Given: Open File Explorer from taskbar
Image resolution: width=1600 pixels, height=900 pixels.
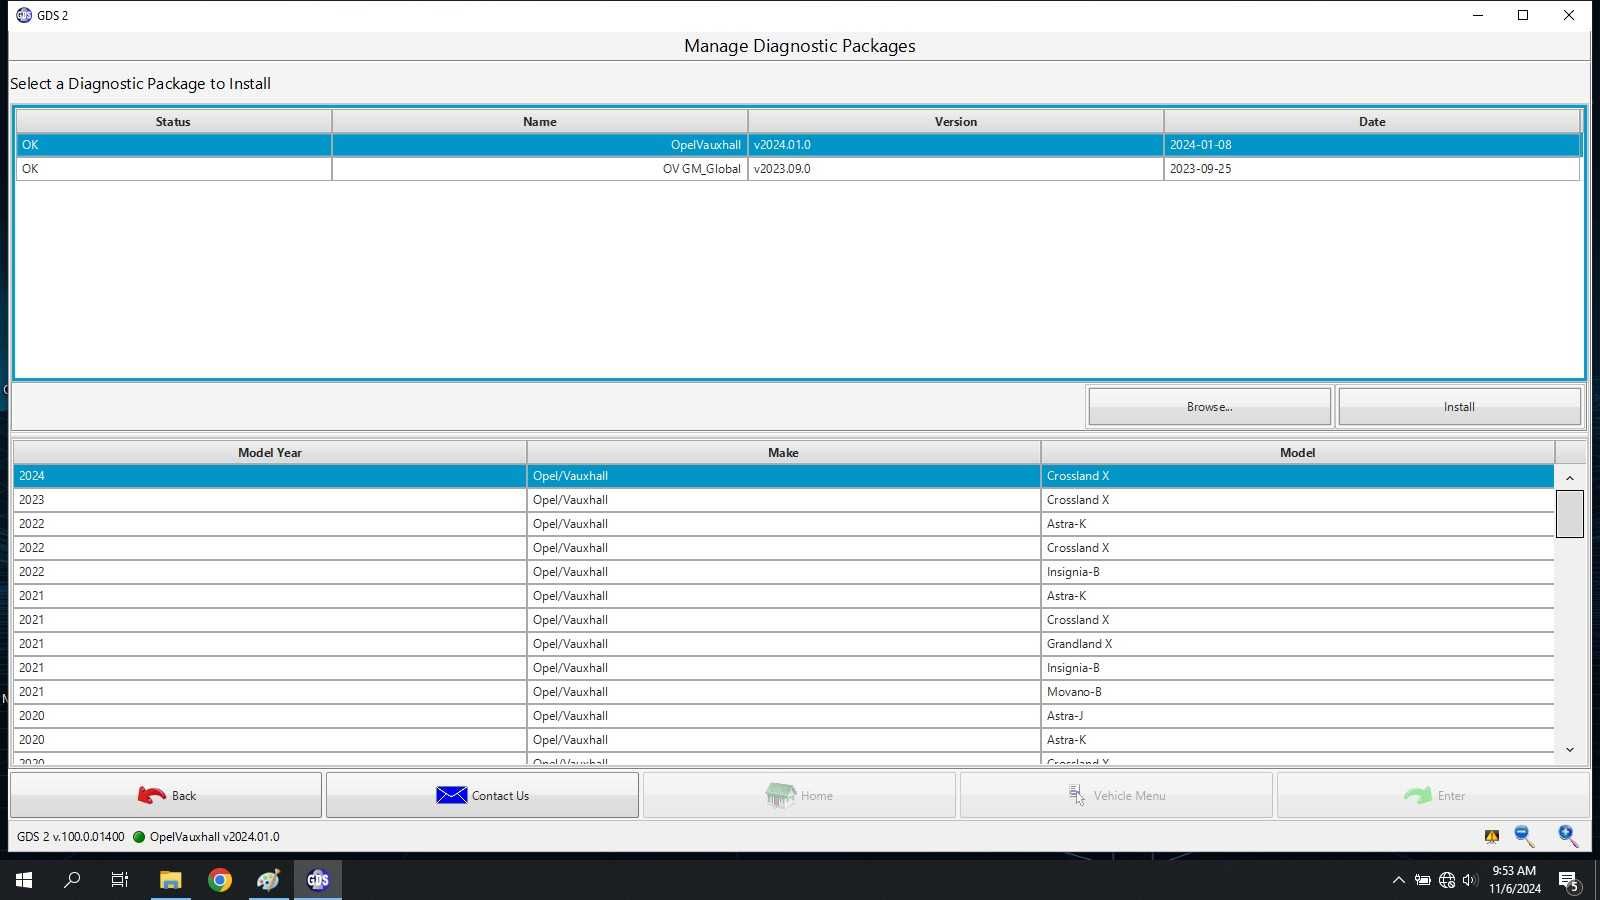Looking at the screenshot, I should point(170,880).
